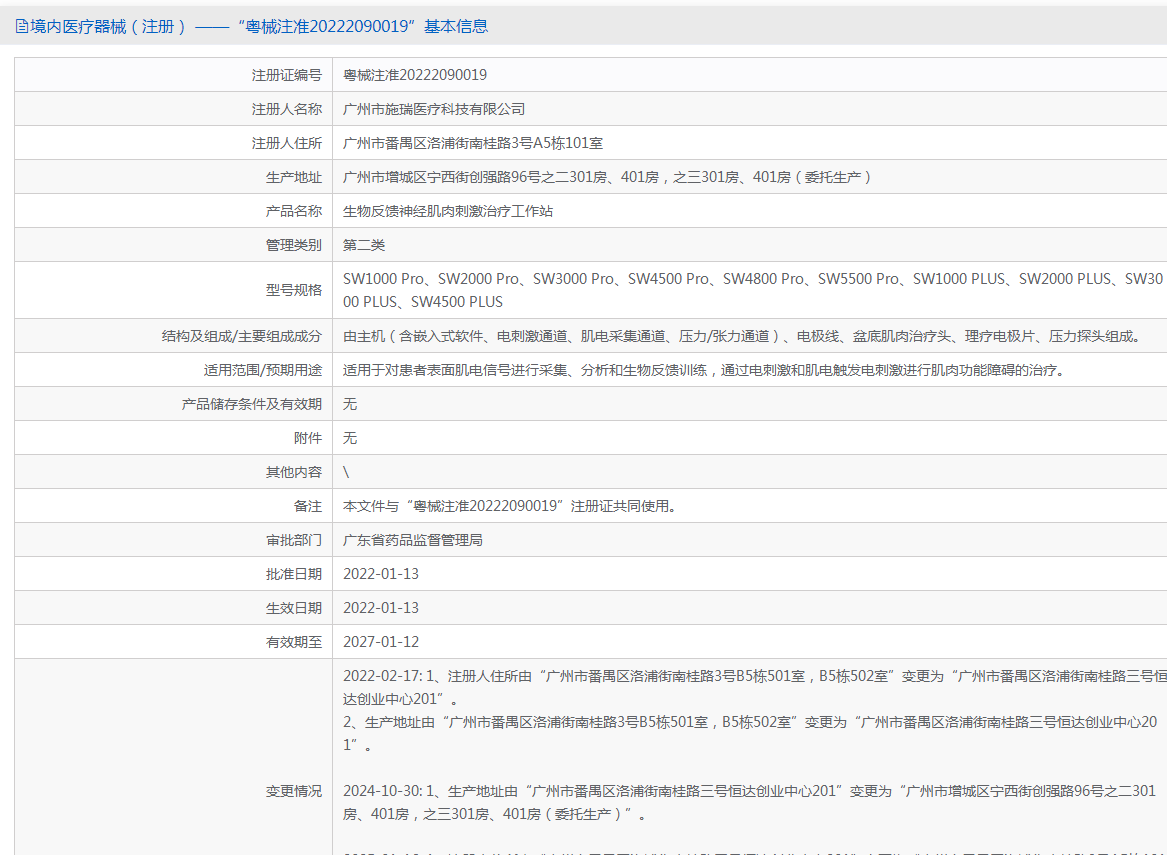Click expiry date 2027-01-12

click(x=381, y=642)
